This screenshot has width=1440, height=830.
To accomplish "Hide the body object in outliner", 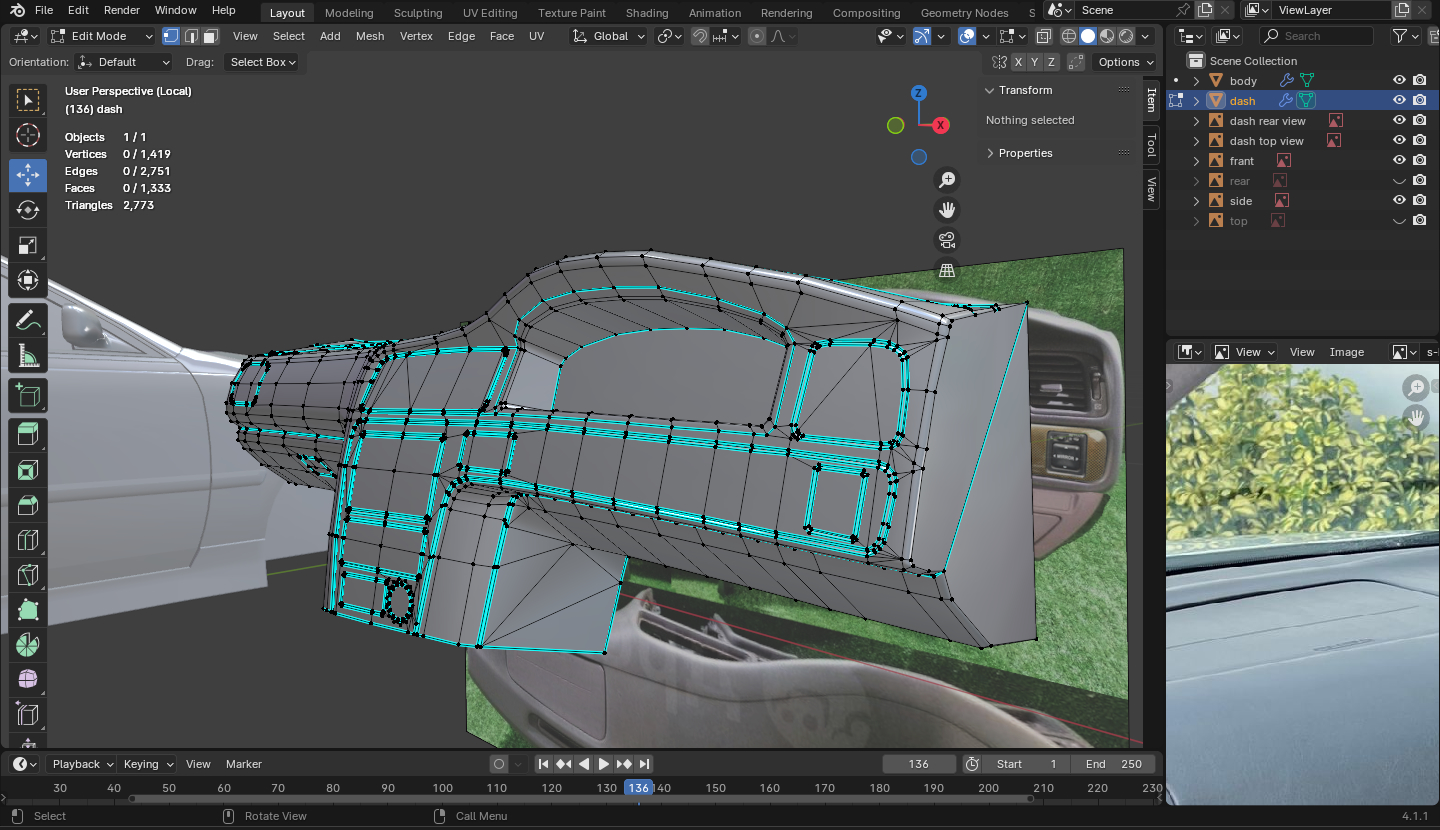I will pyautogui.click(x=1399, y=81).
